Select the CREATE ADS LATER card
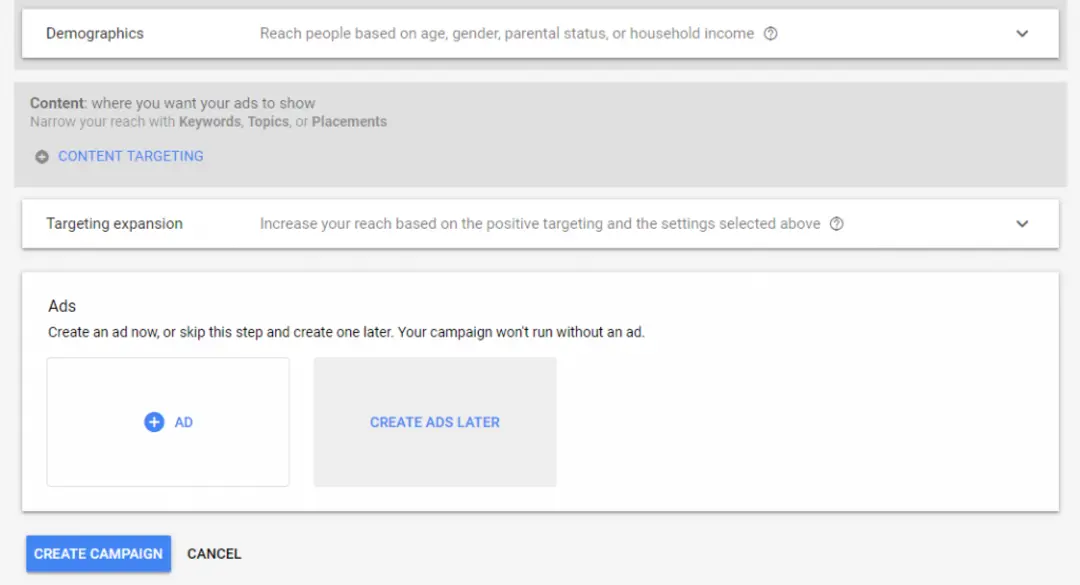The height and width of the screenshot is (585, 1080). [435, 422]
